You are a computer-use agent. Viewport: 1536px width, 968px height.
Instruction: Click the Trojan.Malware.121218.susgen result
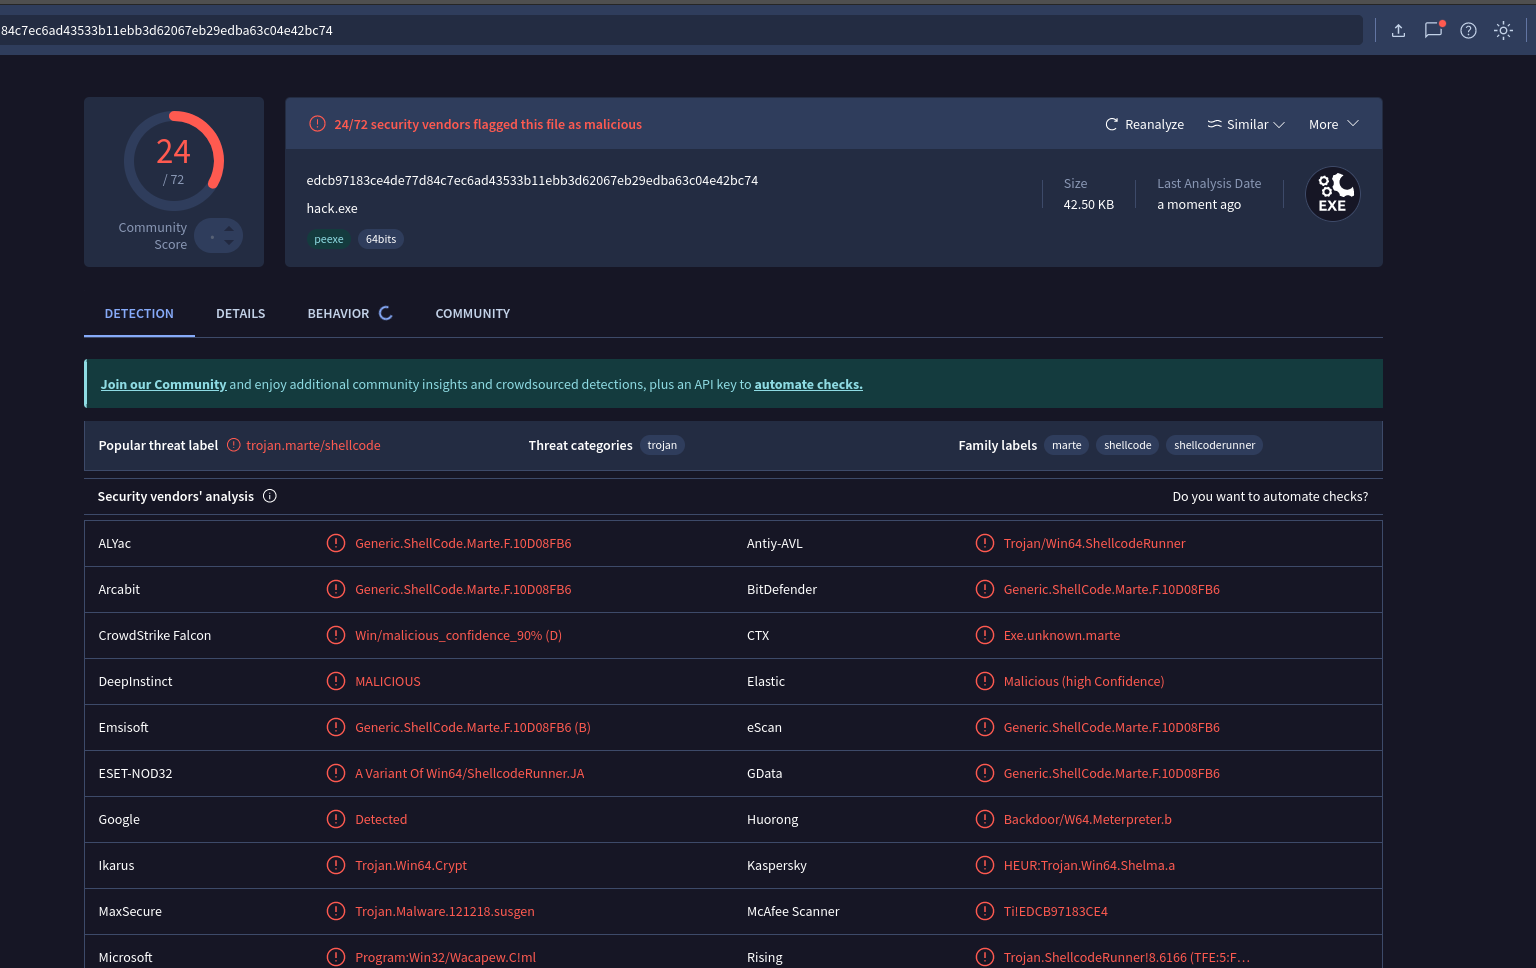(444, 911)
